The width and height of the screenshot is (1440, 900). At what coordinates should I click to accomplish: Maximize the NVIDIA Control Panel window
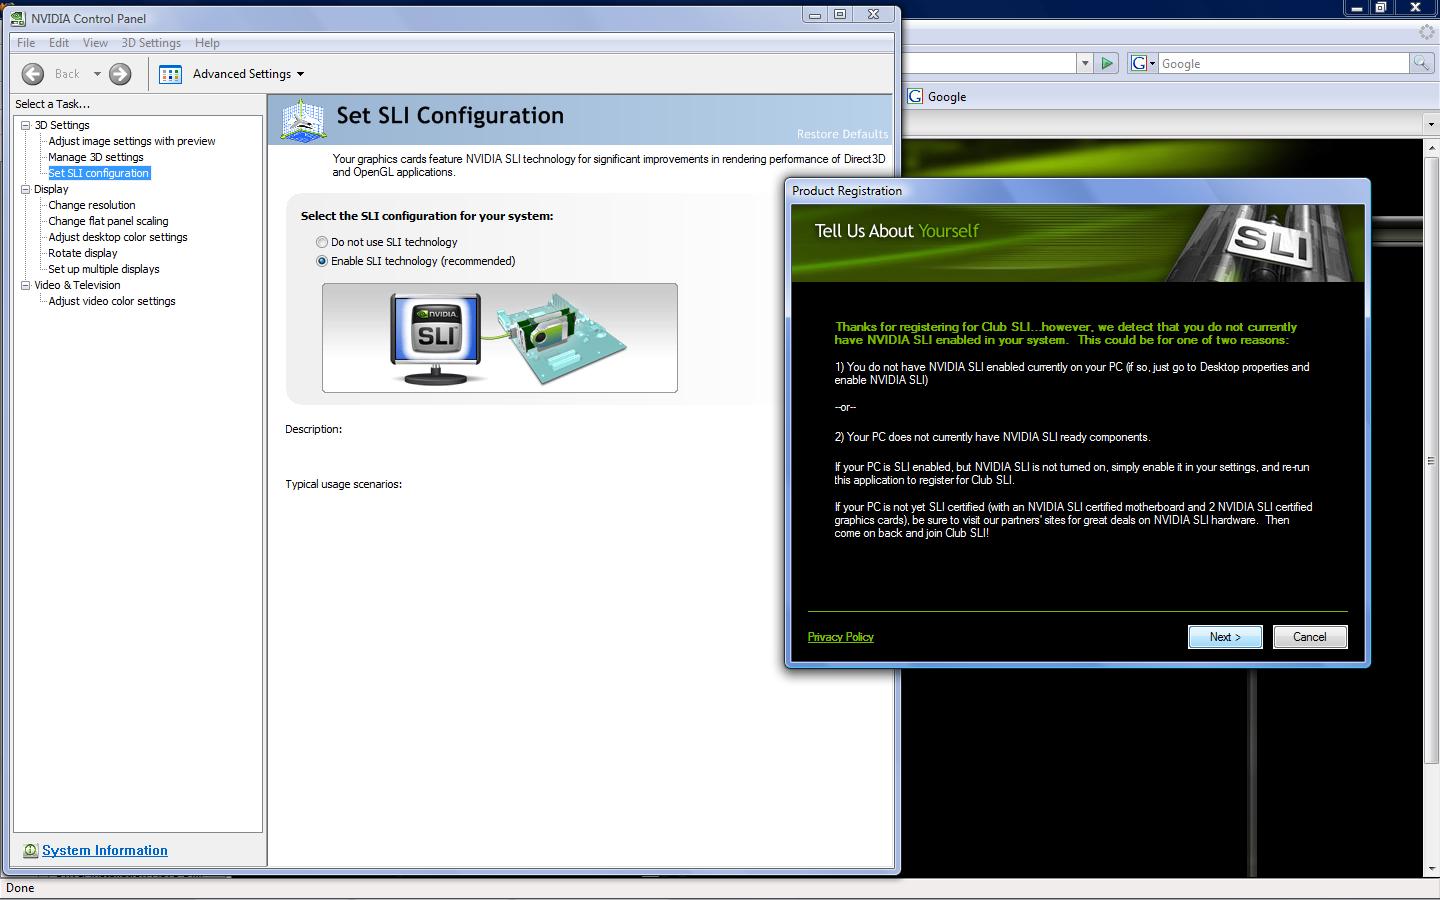pyautogui.click(x=840, y=14)
